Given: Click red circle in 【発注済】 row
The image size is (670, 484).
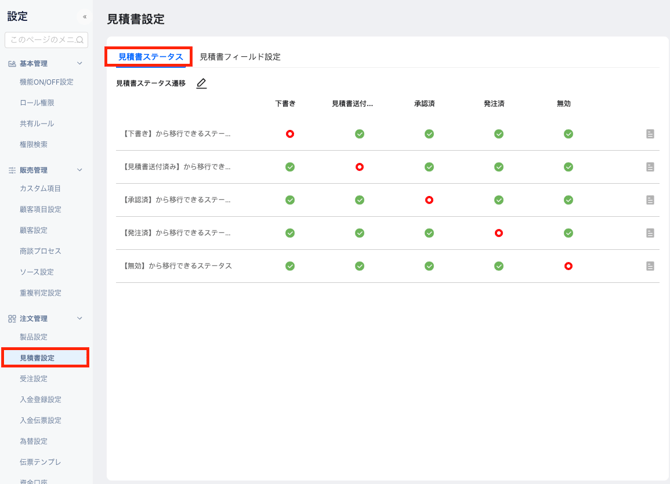Looking at the screenshot, I should [499, 233].
